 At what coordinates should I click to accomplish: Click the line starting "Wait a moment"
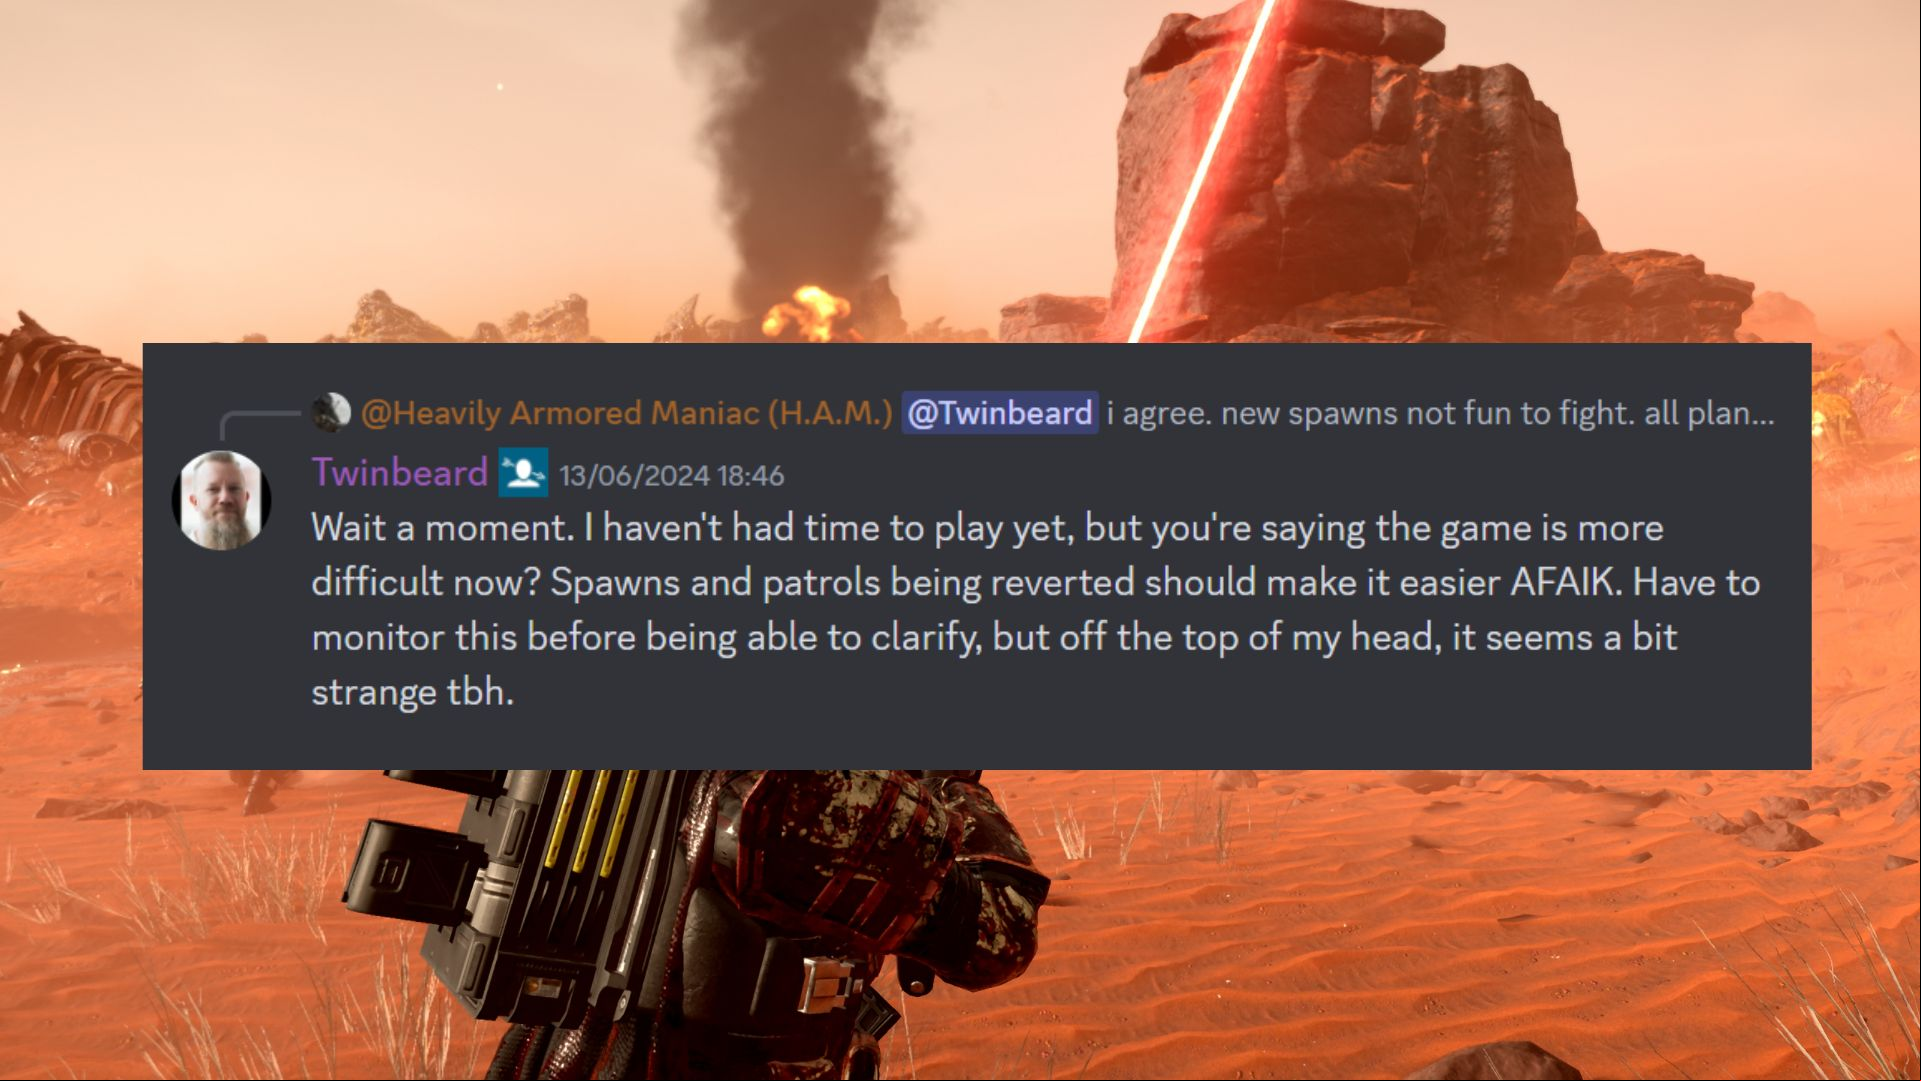987,528
